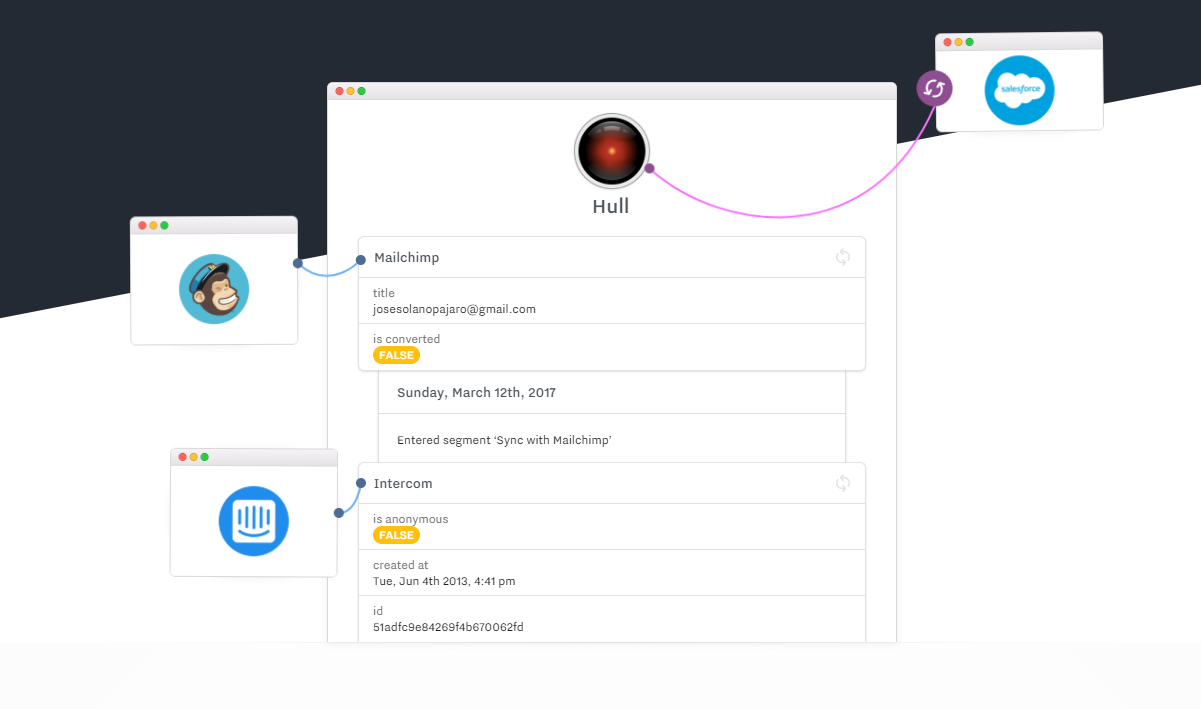Click the 'is anonymous' field label
1201x709 pixels.
[x=410, y=519]
